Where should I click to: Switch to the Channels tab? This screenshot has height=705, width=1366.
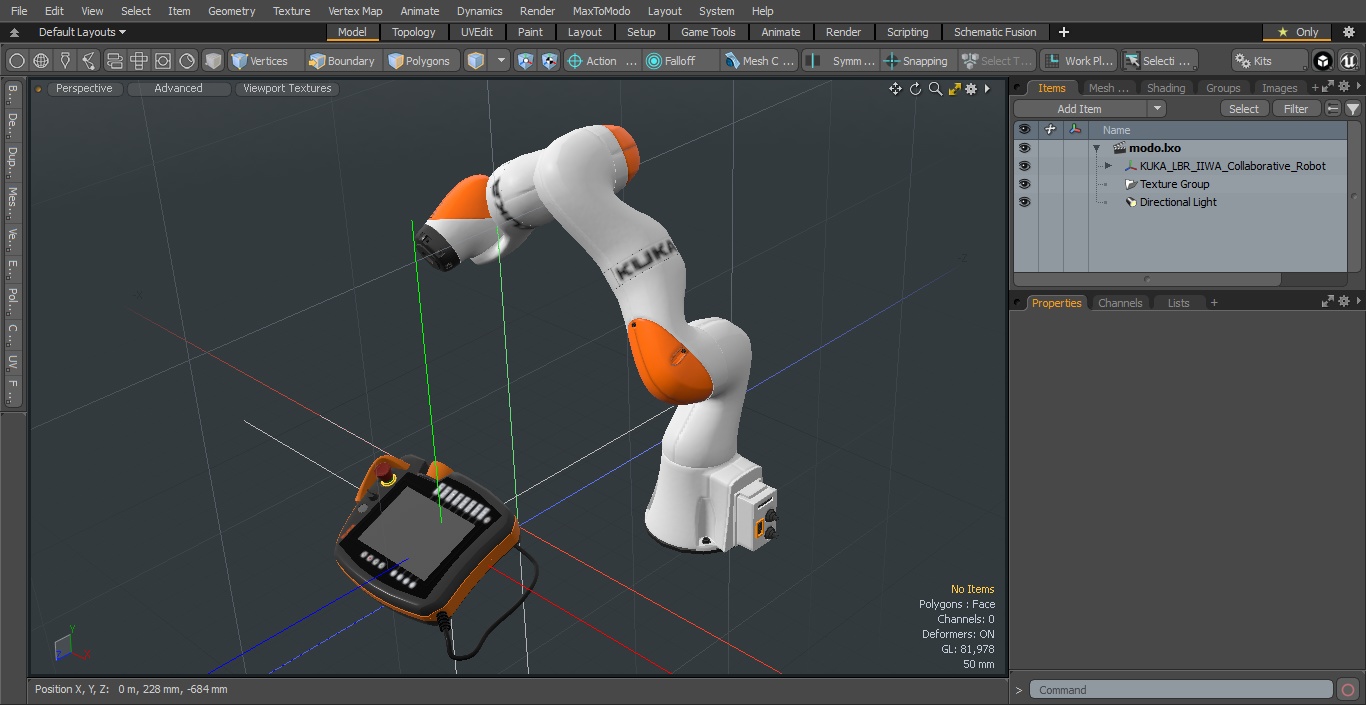click(1120, 303)
